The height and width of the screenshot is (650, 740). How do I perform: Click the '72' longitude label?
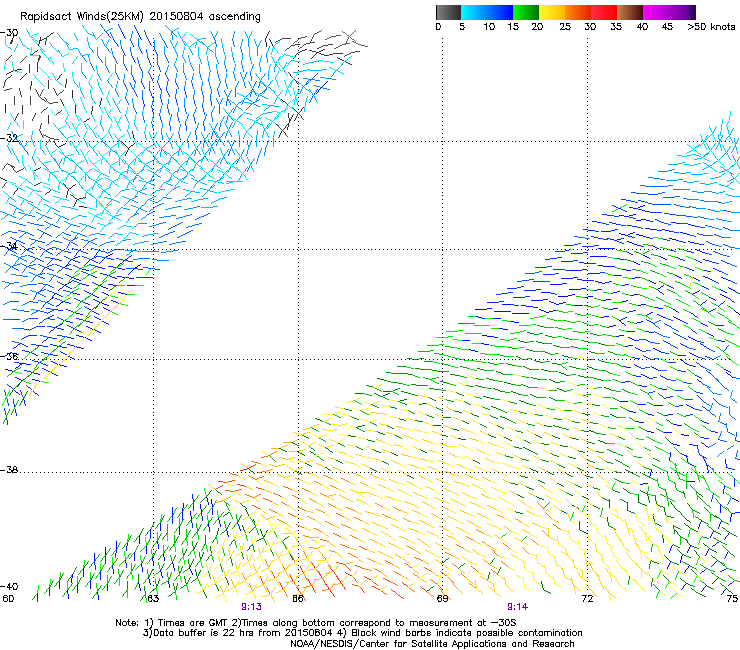(x=587, y=599)
